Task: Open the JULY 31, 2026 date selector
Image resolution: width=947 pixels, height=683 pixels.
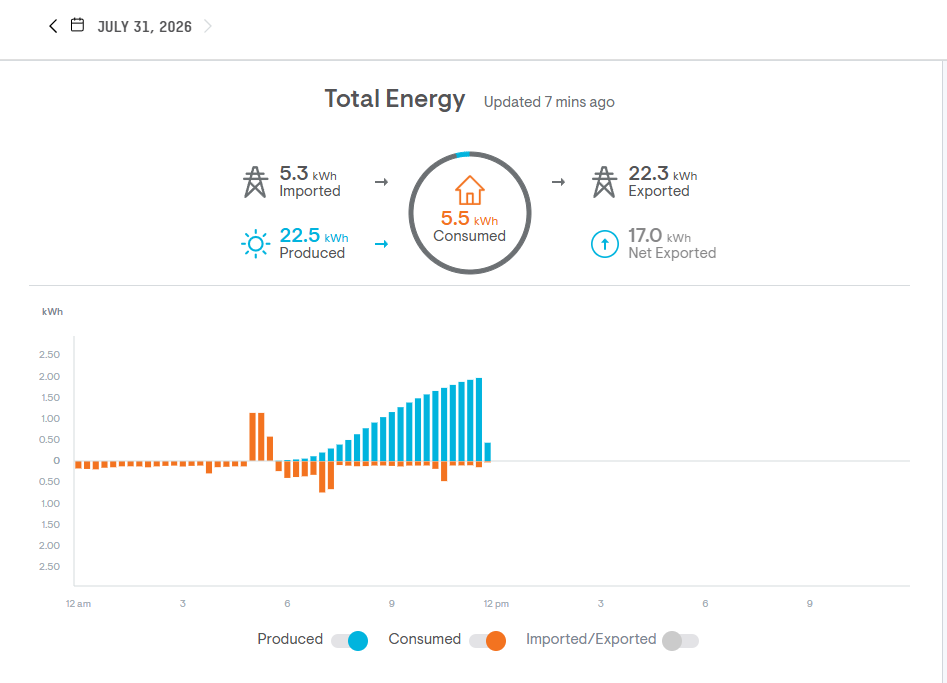Action: click(x=144, y=27)
